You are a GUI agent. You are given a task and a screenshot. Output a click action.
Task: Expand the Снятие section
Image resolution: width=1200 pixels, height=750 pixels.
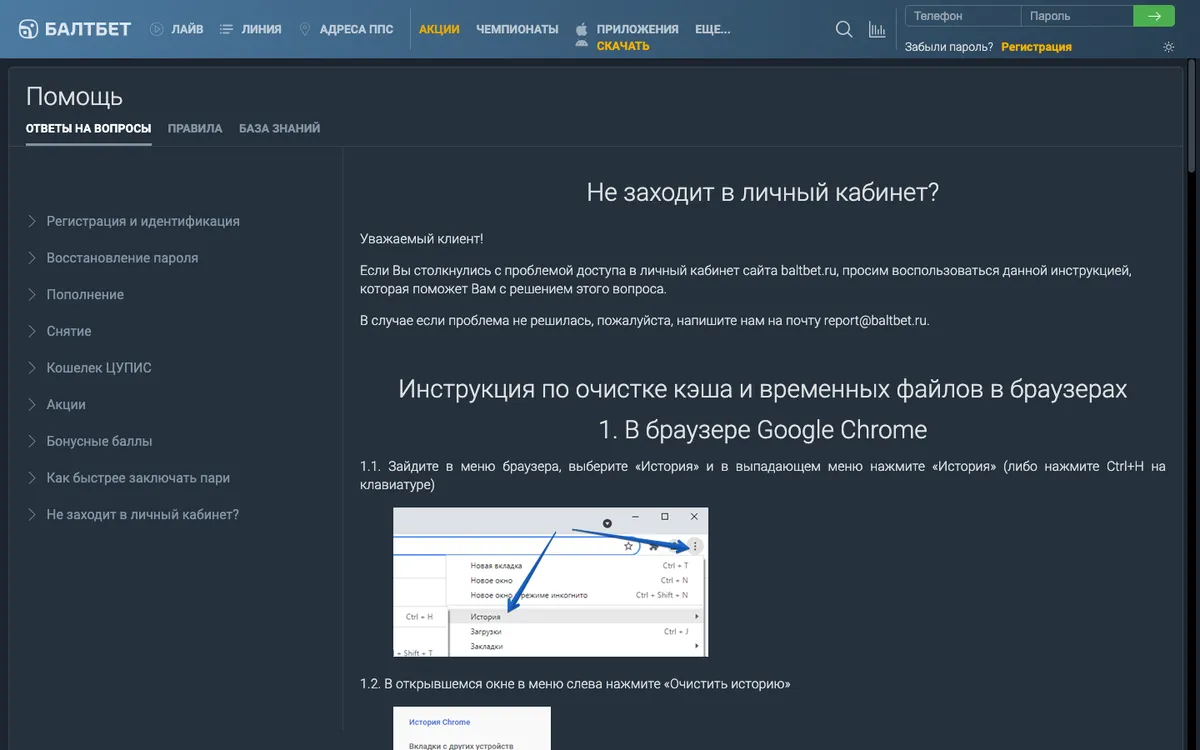pos(69,331)
